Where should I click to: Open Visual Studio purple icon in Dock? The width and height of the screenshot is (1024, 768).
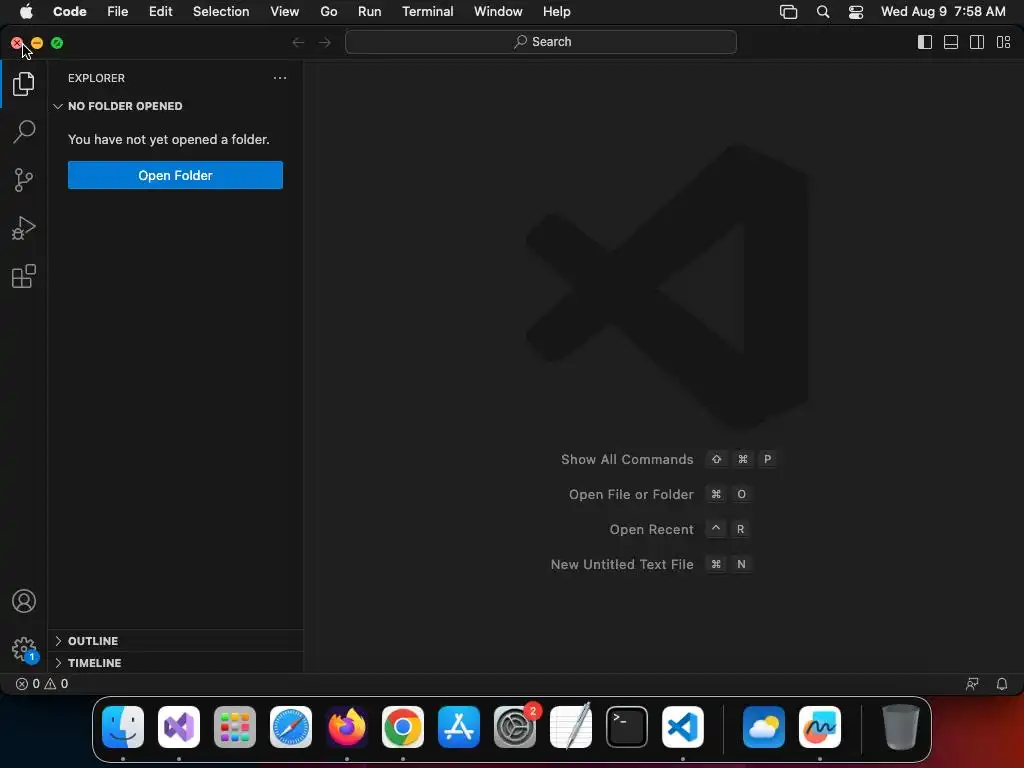point(179,727)
